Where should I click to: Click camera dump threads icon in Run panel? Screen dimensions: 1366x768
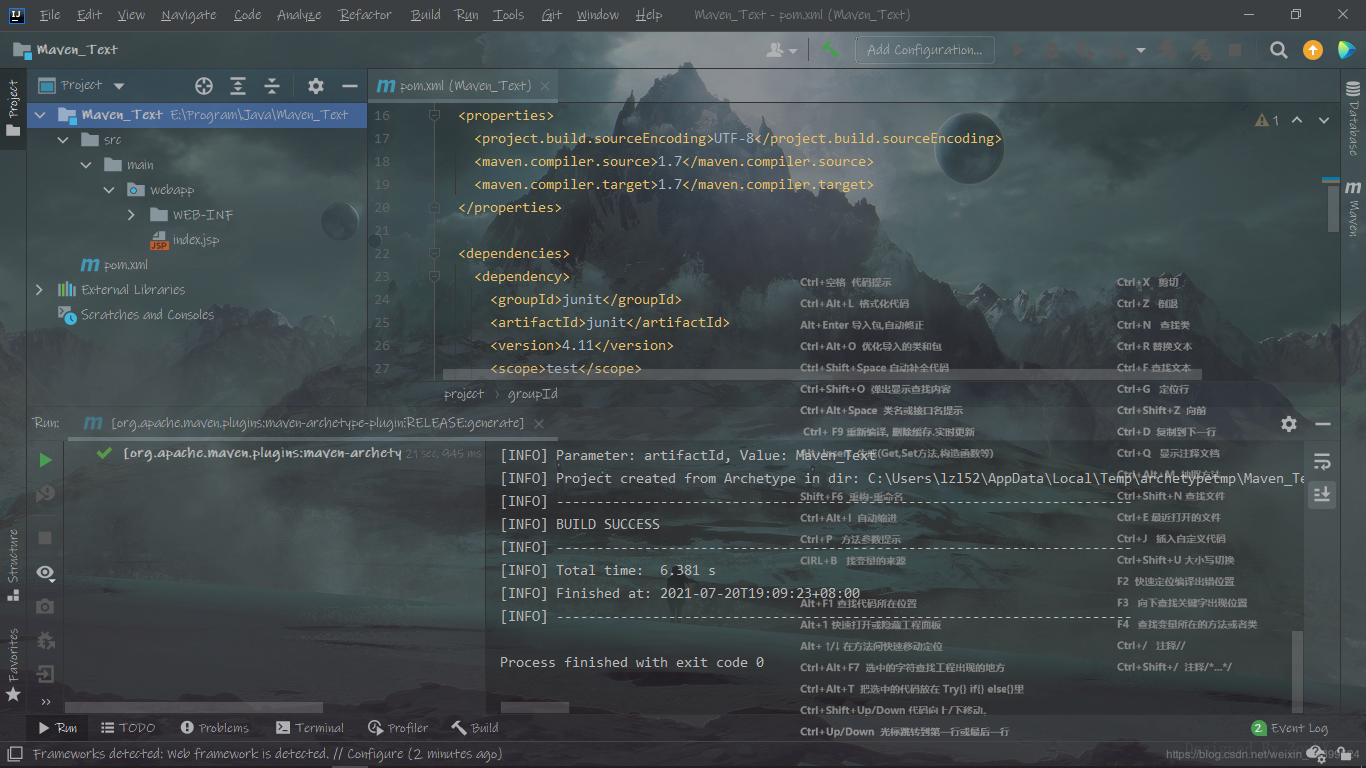[x=45, y=606]
